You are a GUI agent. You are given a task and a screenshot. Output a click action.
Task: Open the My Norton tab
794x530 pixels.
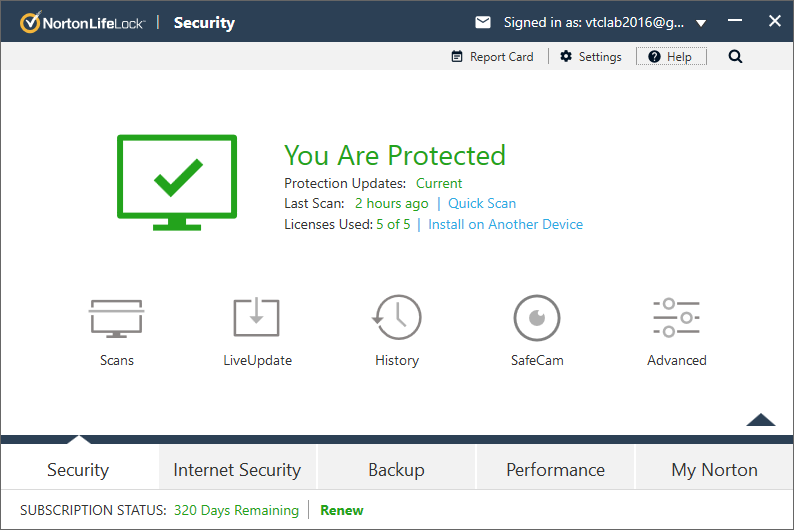coord(714,469)
